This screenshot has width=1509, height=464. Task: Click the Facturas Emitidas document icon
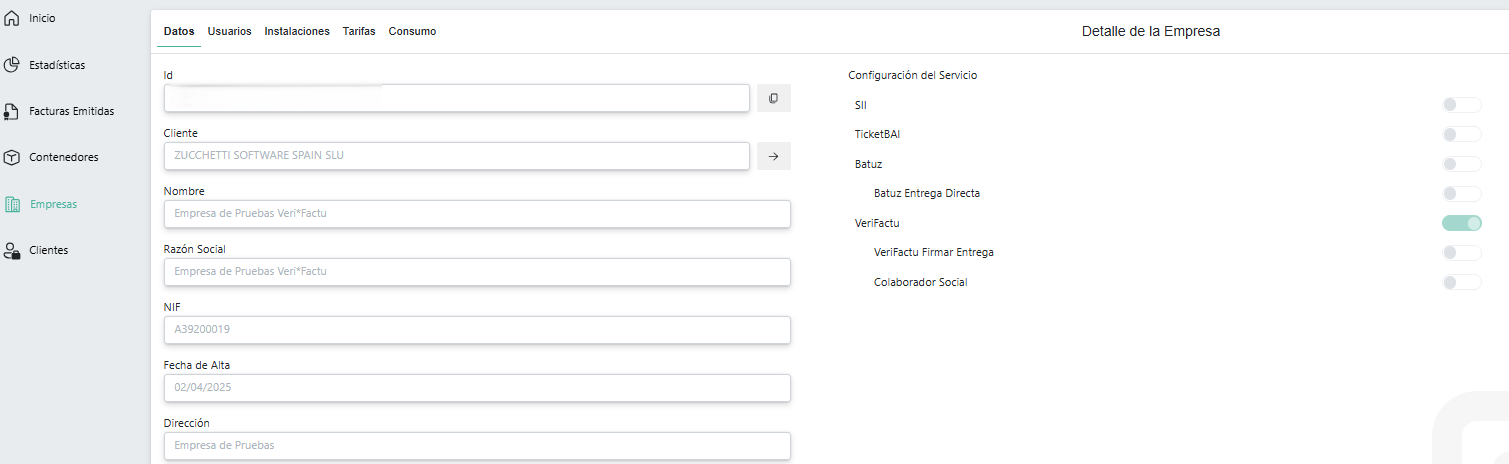(12, 111)
